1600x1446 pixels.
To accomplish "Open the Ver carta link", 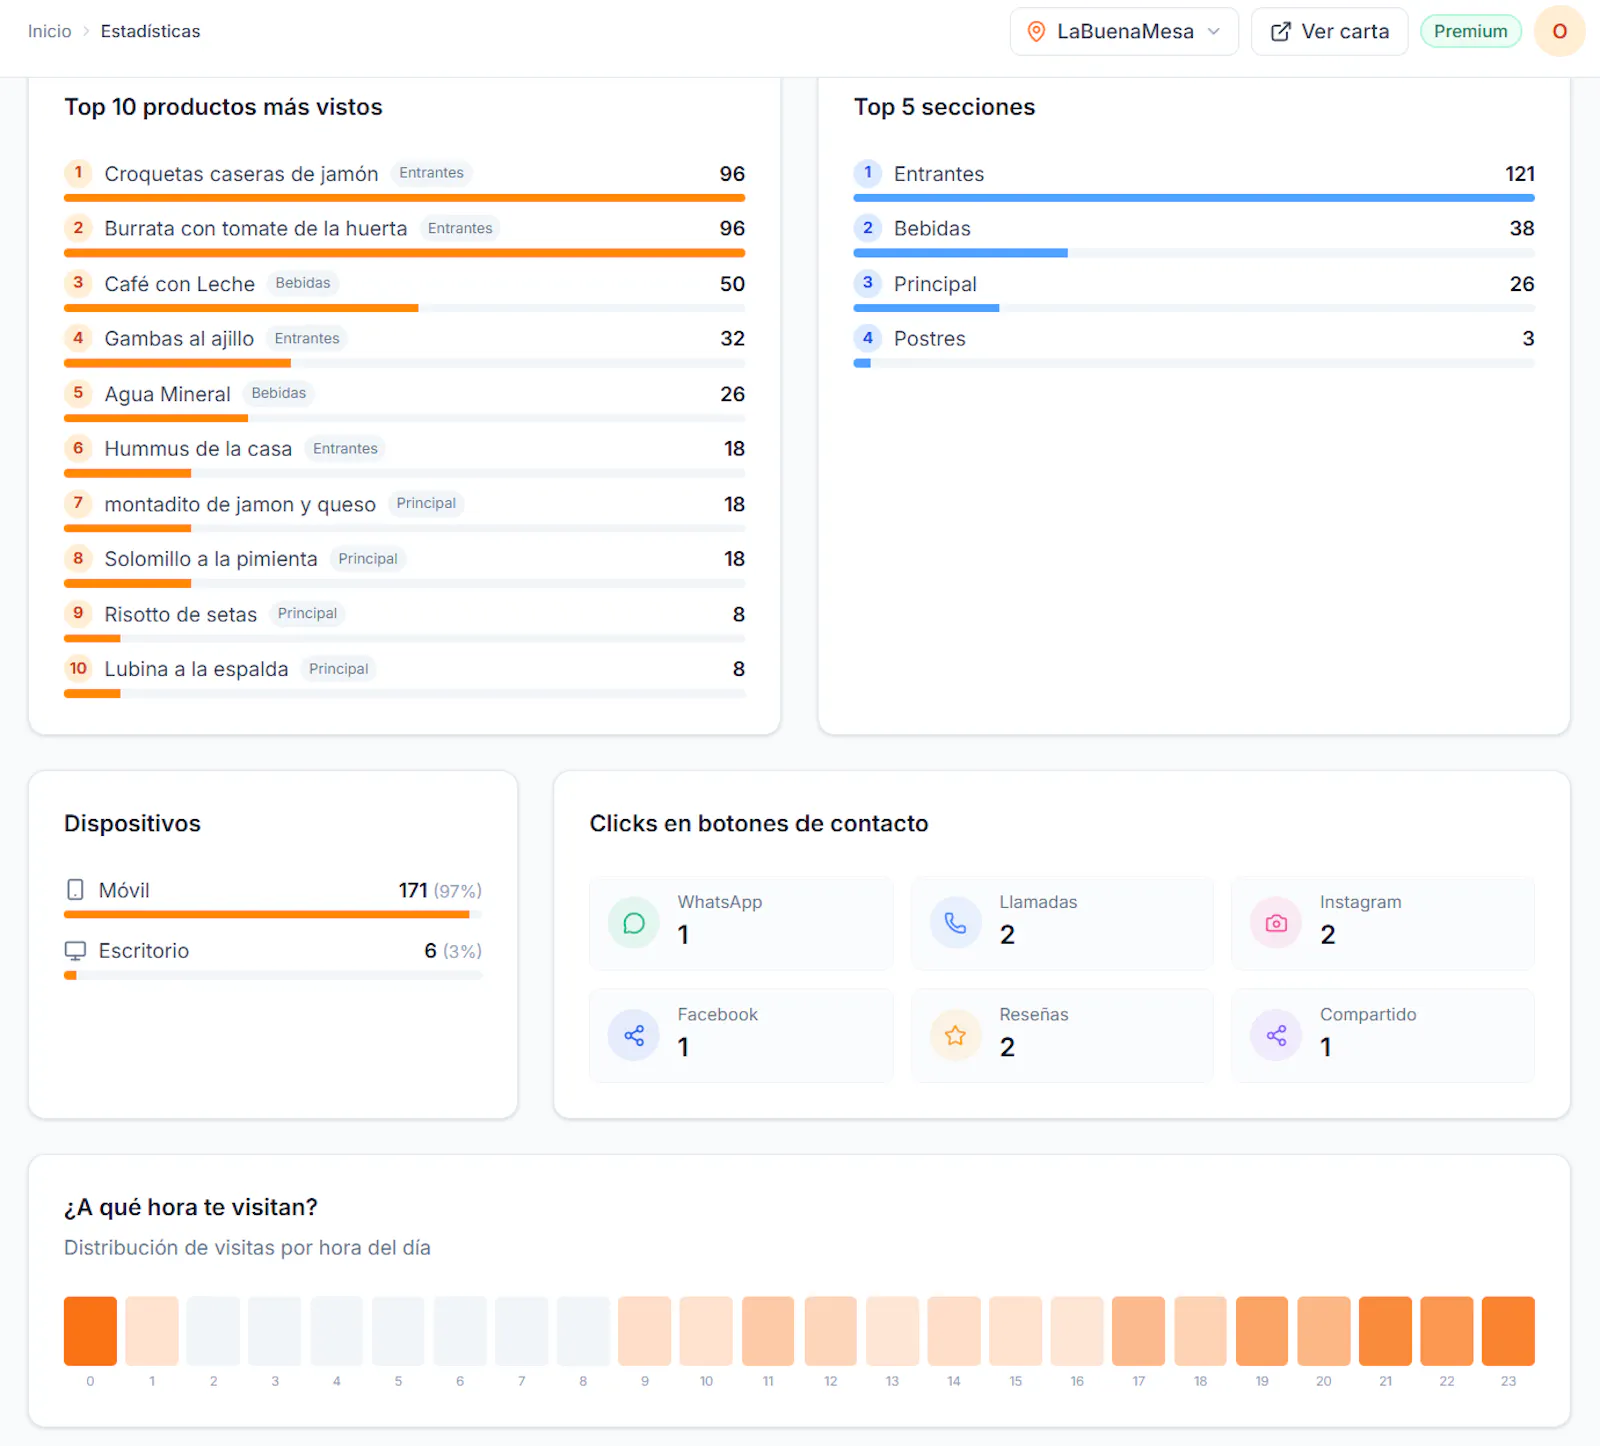I will click(1329, 31).
